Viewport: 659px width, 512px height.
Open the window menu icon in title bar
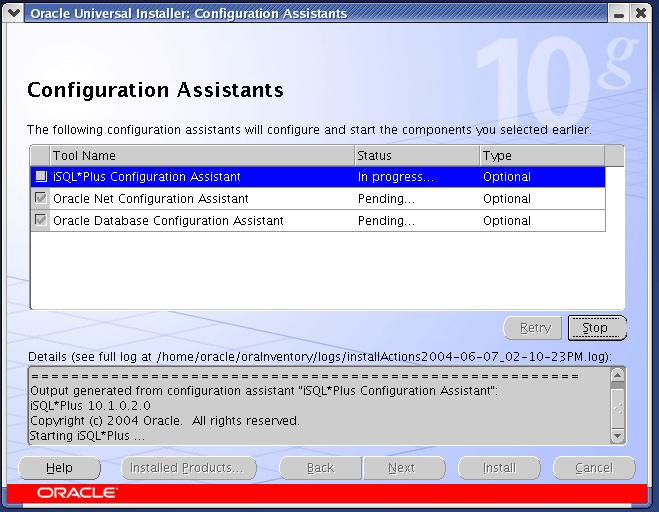point(14,13)
